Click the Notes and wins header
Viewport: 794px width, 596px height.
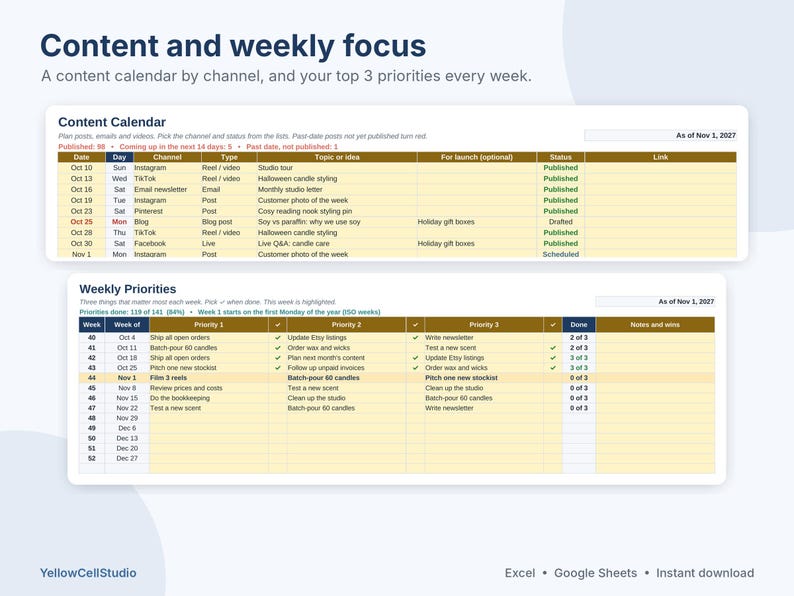(655, 325)
